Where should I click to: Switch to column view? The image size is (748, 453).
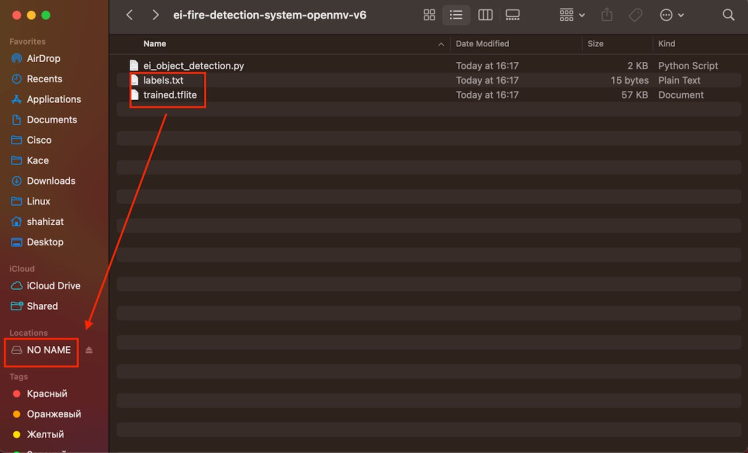(485, 15)
